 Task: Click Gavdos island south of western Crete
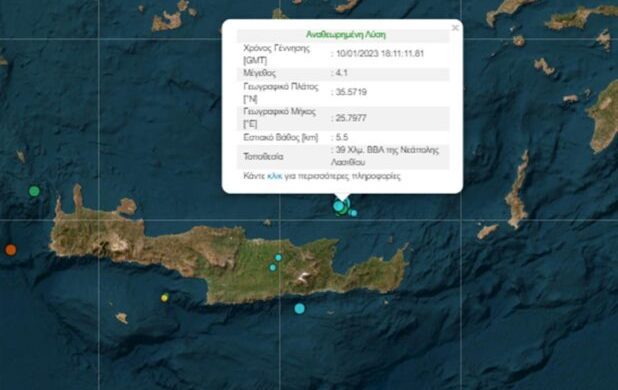(122, 318)
